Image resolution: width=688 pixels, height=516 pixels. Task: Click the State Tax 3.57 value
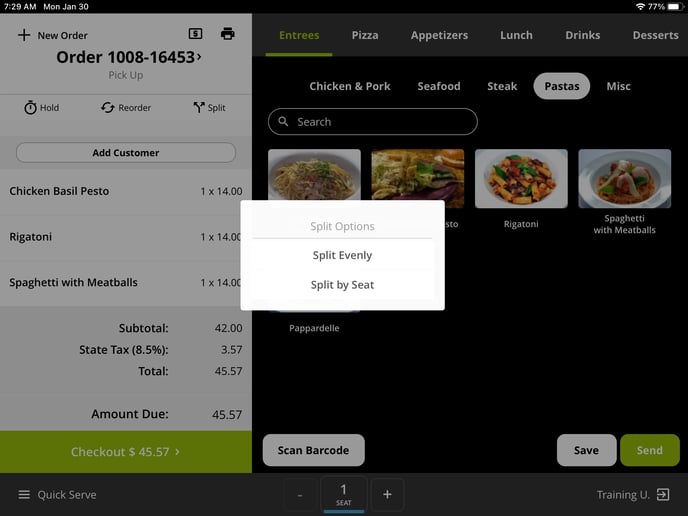(x=231, y=350)
